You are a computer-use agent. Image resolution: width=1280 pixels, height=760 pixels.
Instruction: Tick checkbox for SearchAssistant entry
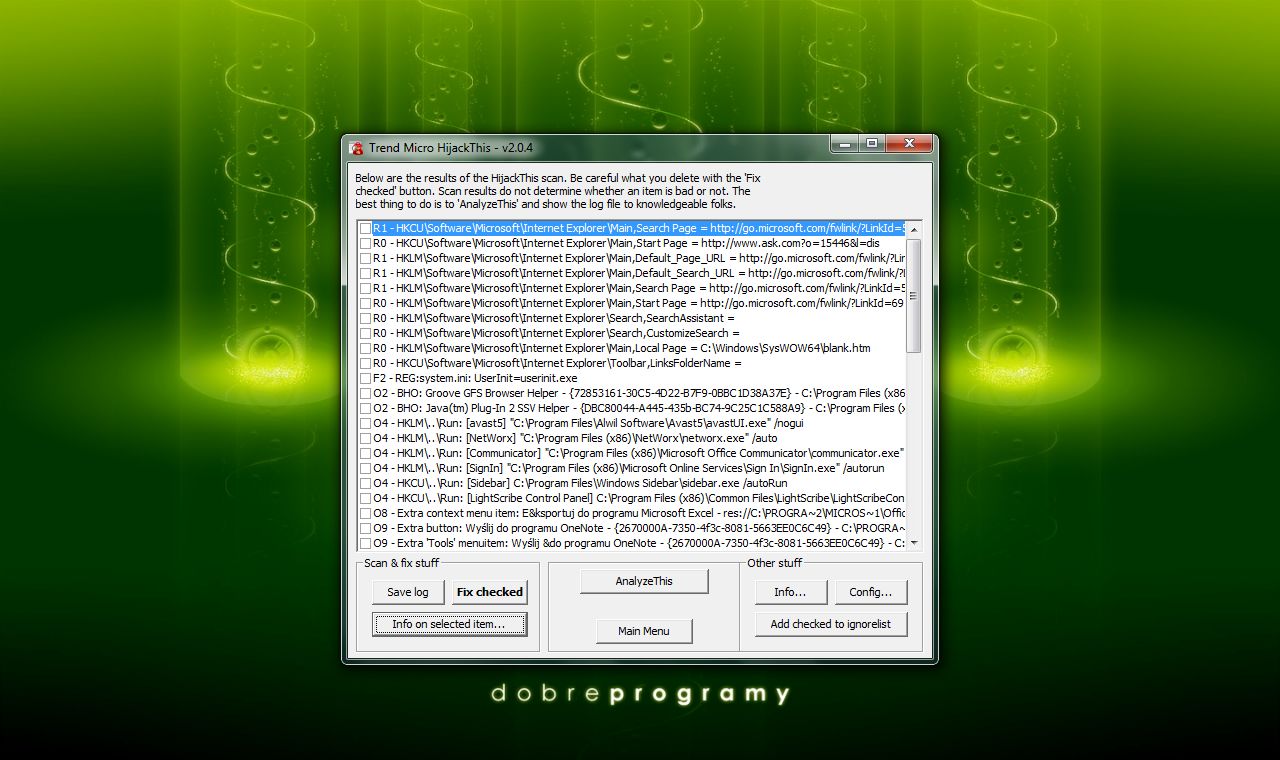click(366, 318)
